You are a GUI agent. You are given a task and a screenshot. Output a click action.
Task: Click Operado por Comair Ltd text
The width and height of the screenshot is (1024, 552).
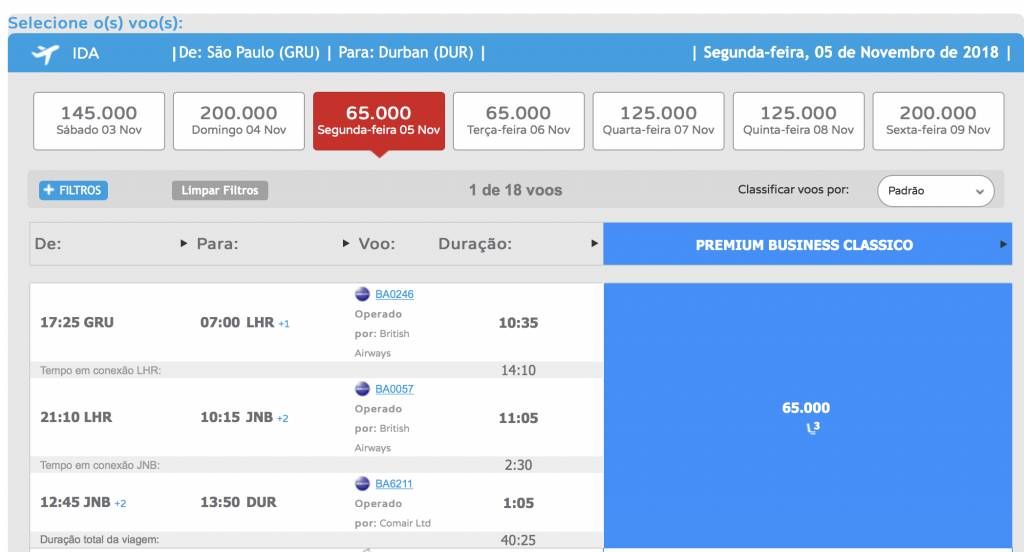point(392,513)
